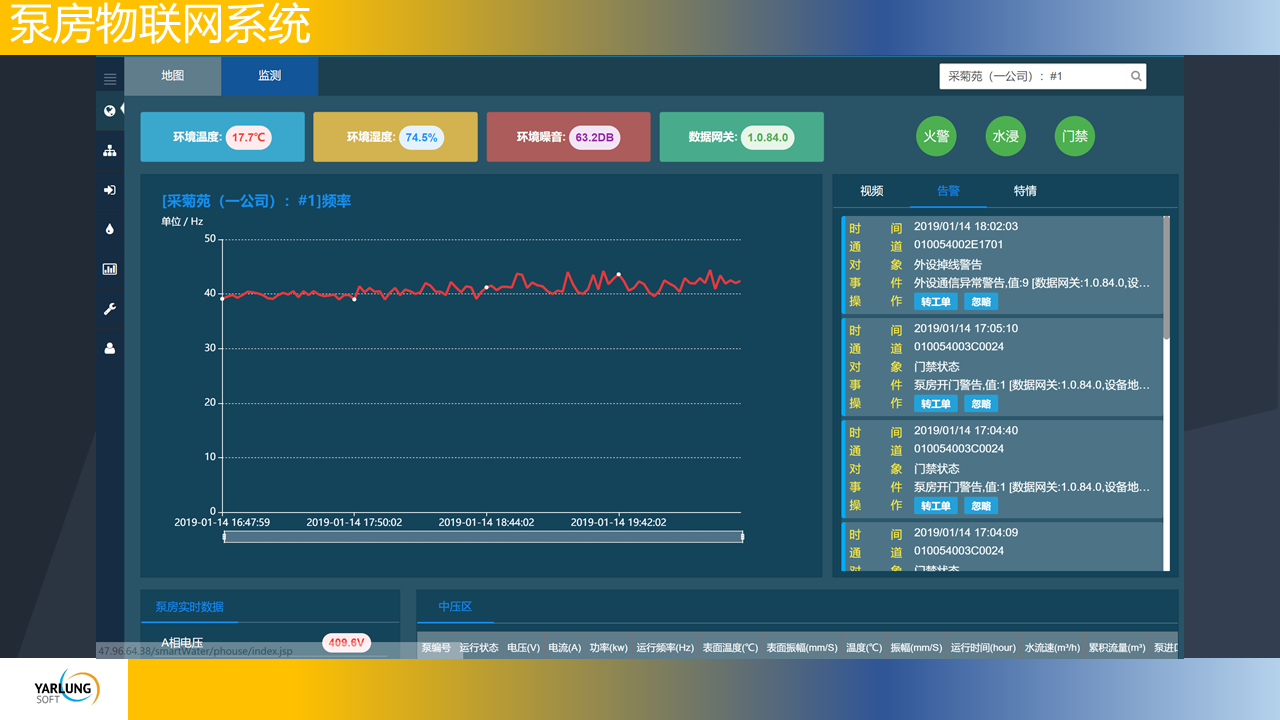
Task: Select the 告警 tab
Action: pos(948,191)
